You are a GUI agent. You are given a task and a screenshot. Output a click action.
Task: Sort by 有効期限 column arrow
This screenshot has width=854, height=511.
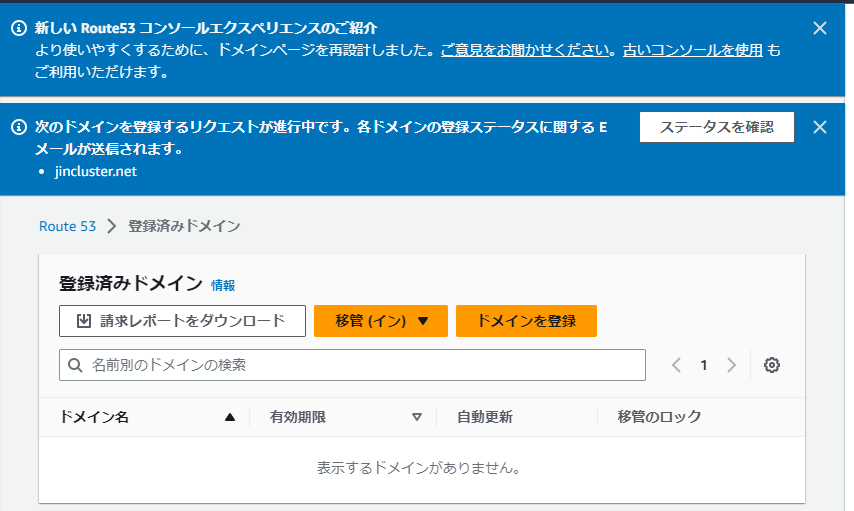point(417,417)
